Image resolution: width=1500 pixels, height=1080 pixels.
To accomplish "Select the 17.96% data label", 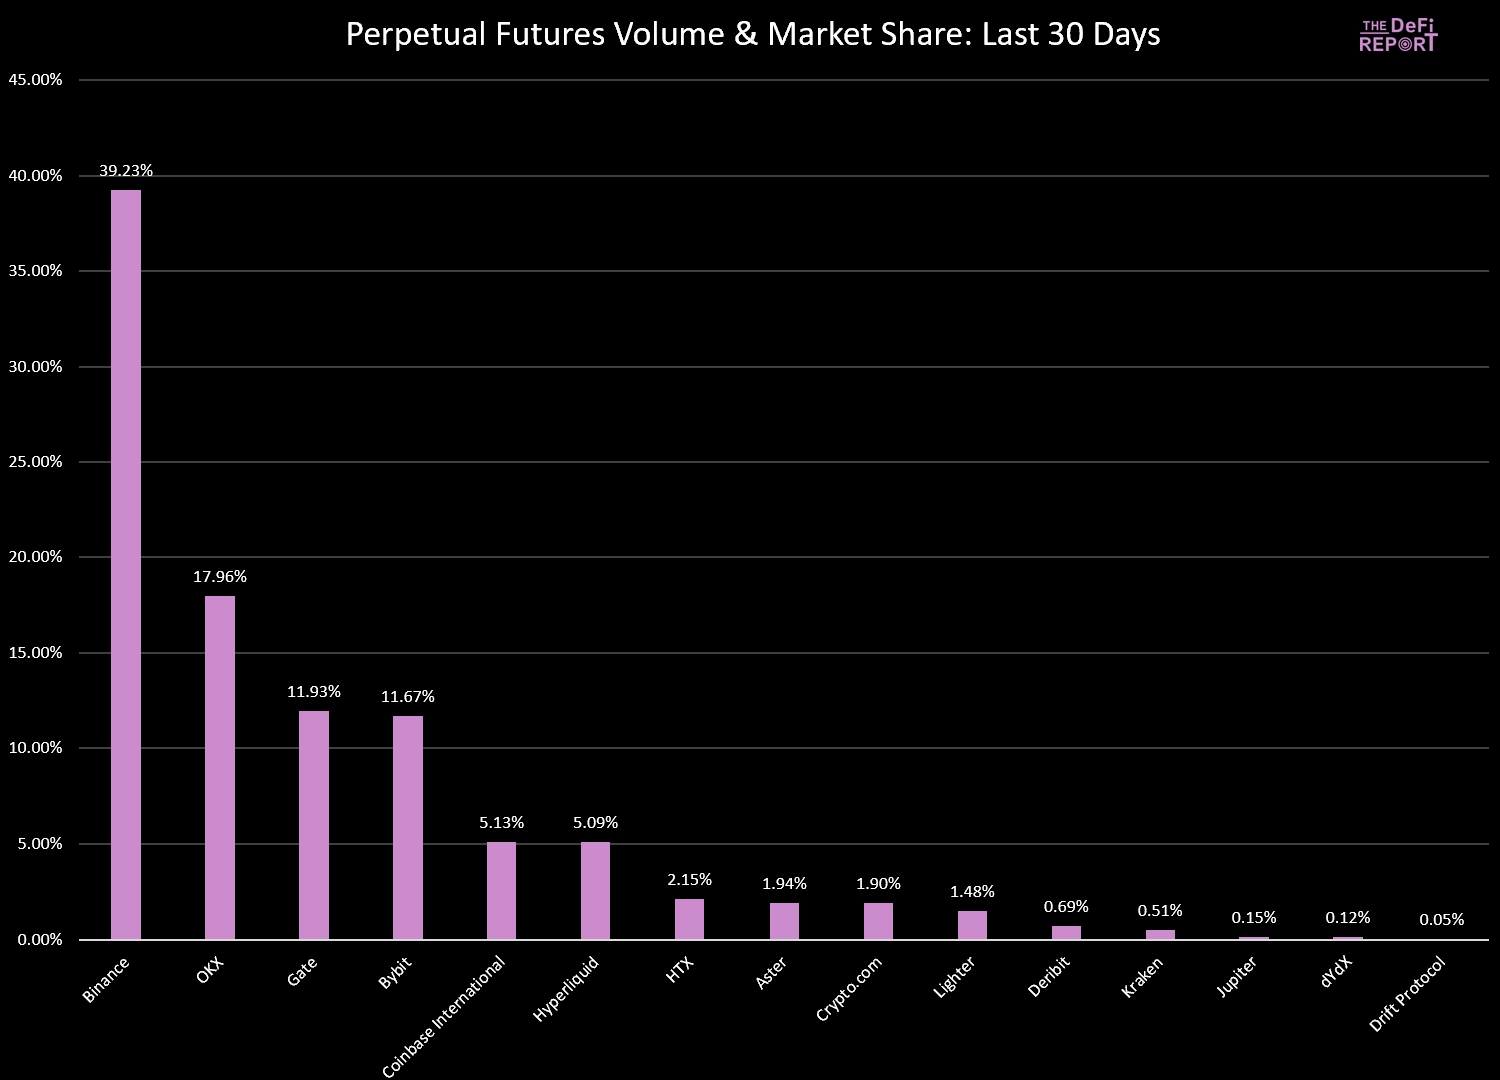I will point(220,577).
